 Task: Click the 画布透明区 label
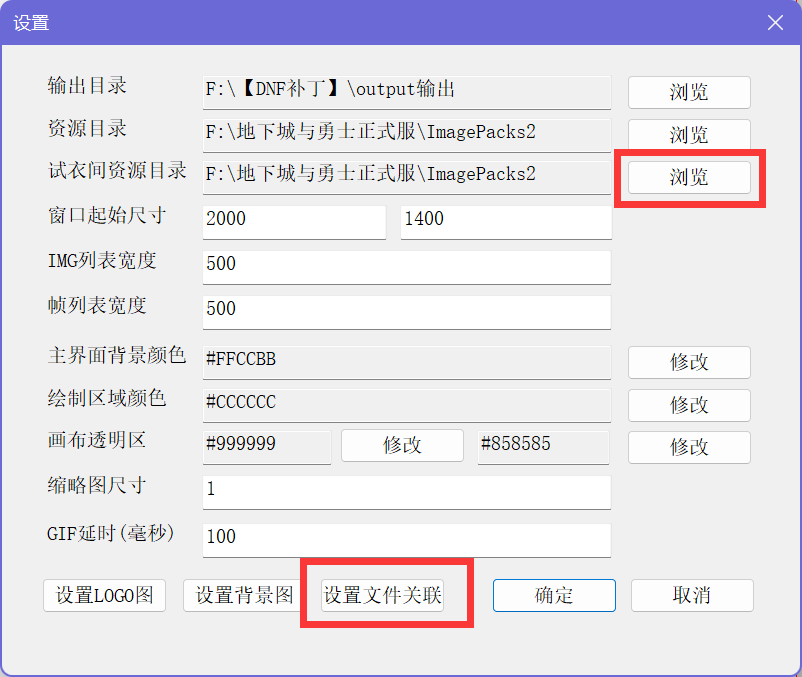(x=97, y=440)
